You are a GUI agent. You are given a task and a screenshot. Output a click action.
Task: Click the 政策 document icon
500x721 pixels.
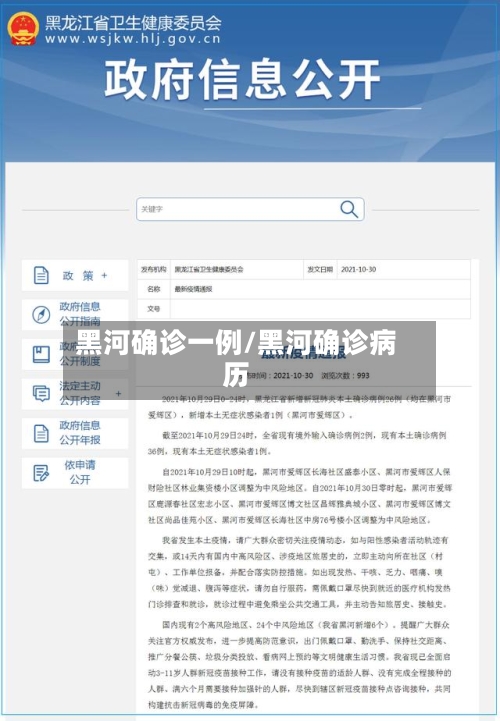(x=41, y=275)
